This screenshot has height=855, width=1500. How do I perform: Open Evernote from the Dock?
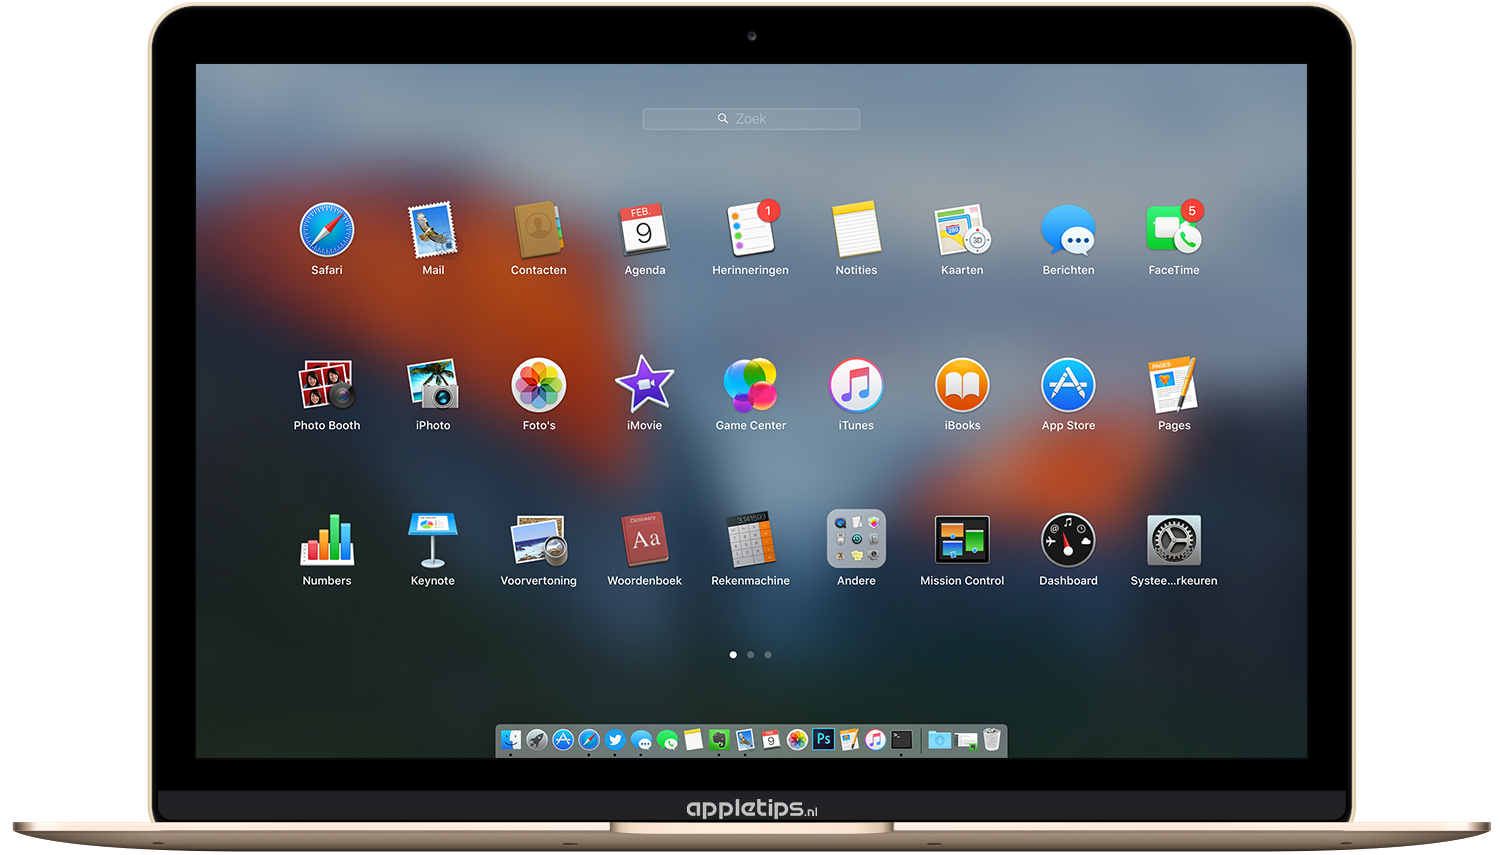coord(719,740)
